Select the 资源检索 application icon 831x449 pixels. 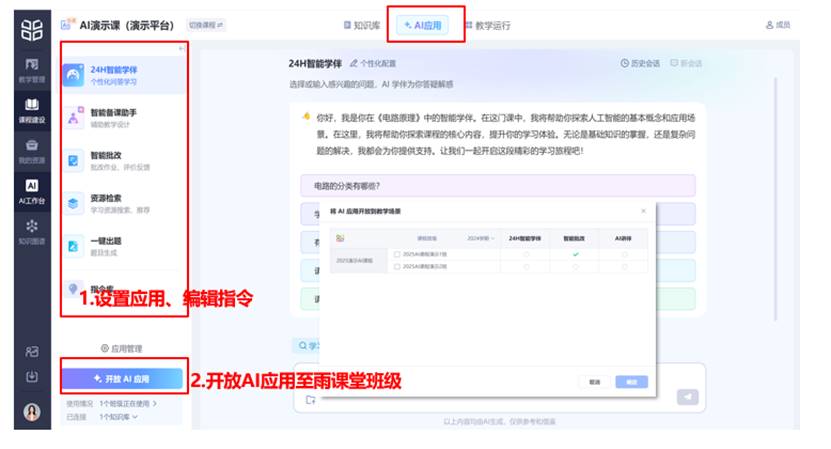tap(74, 203)
